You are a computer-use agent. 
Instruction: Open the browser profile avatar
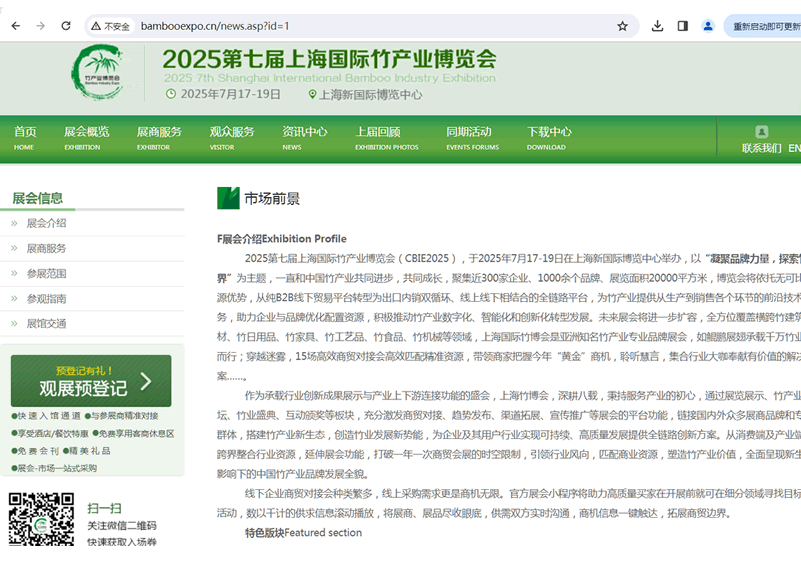[708, 26]
